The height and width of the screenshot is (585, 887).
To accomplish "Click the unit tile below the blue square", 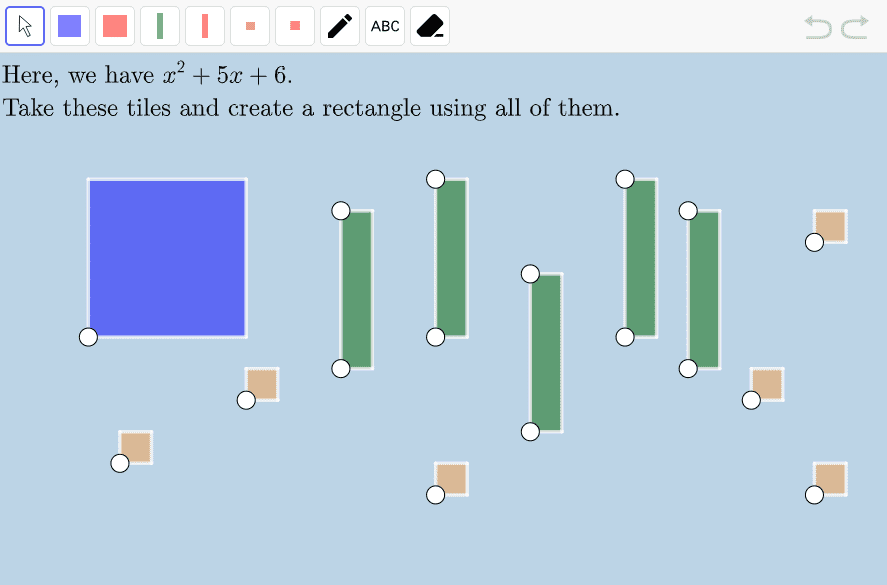I will (x=136, y=448).
